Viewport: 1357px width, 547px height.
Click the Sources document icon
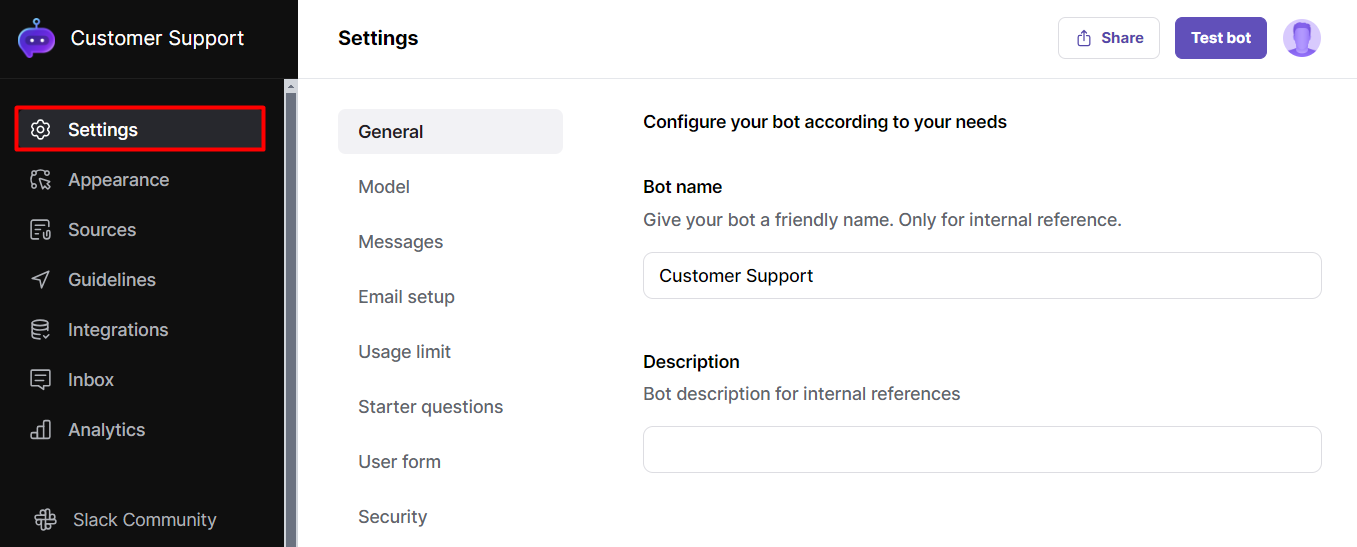pos(41,230)
